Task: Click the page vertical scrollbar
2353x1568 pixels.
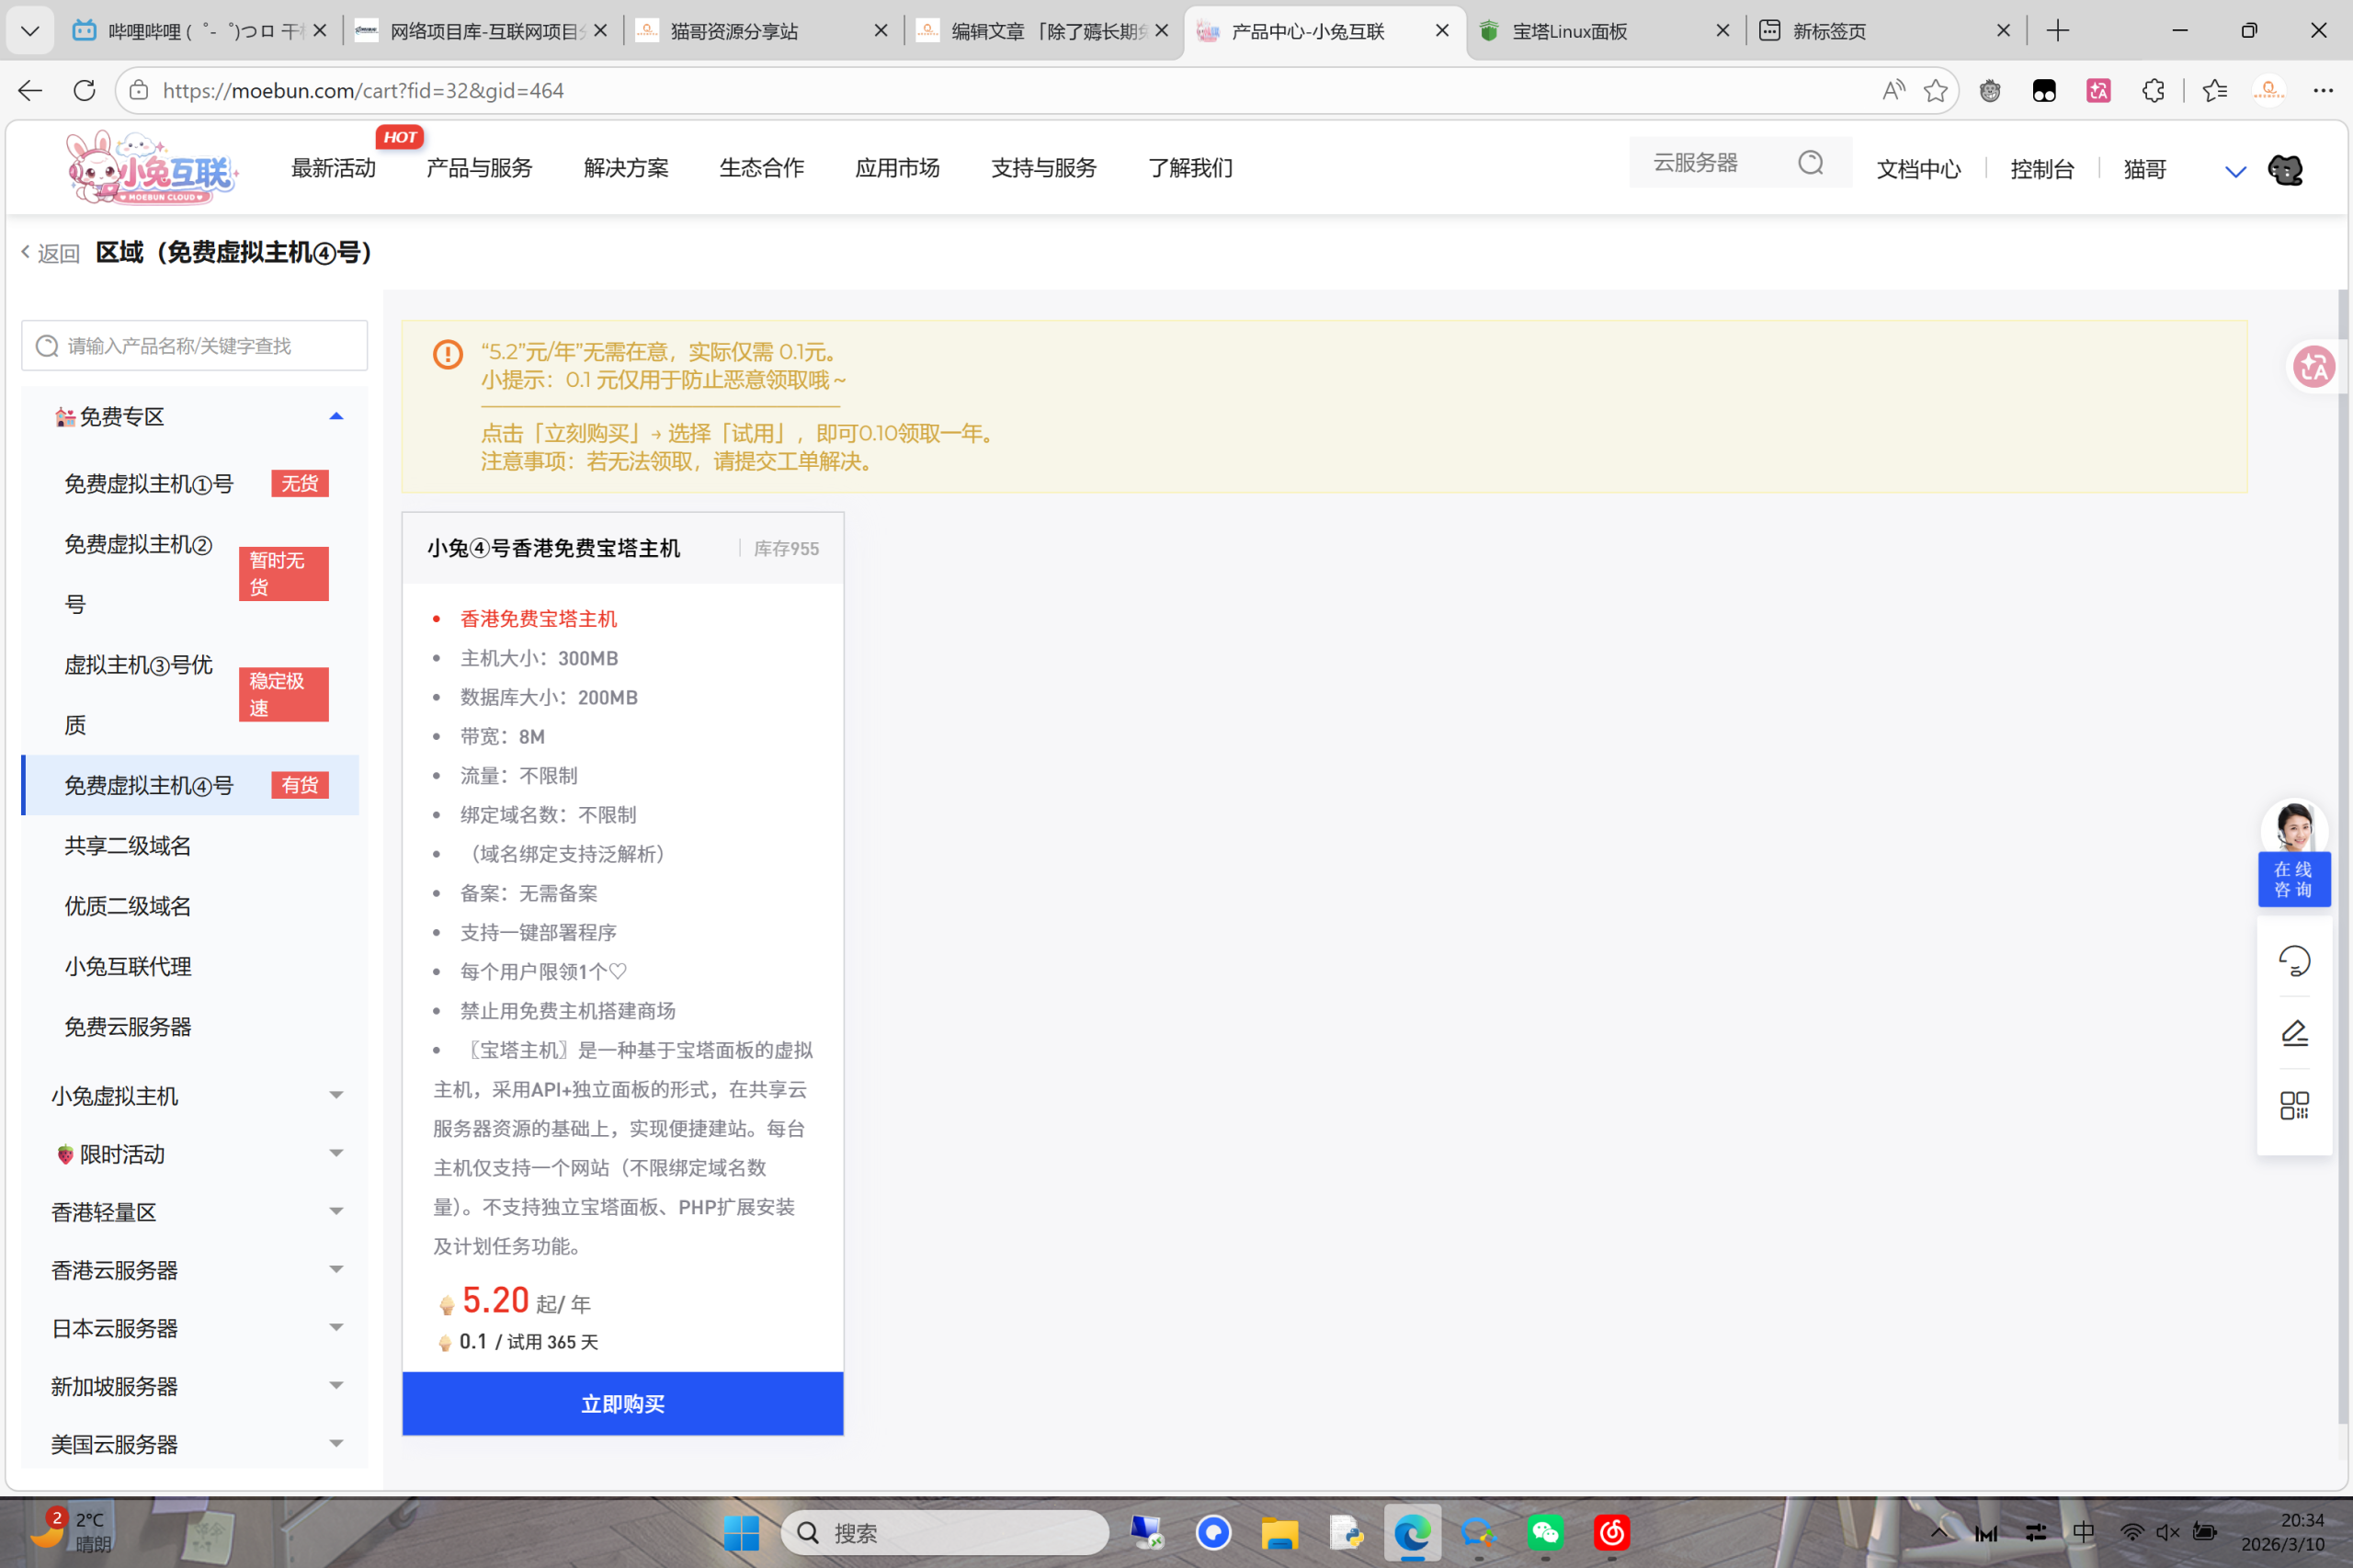Action: (2342, 856)
